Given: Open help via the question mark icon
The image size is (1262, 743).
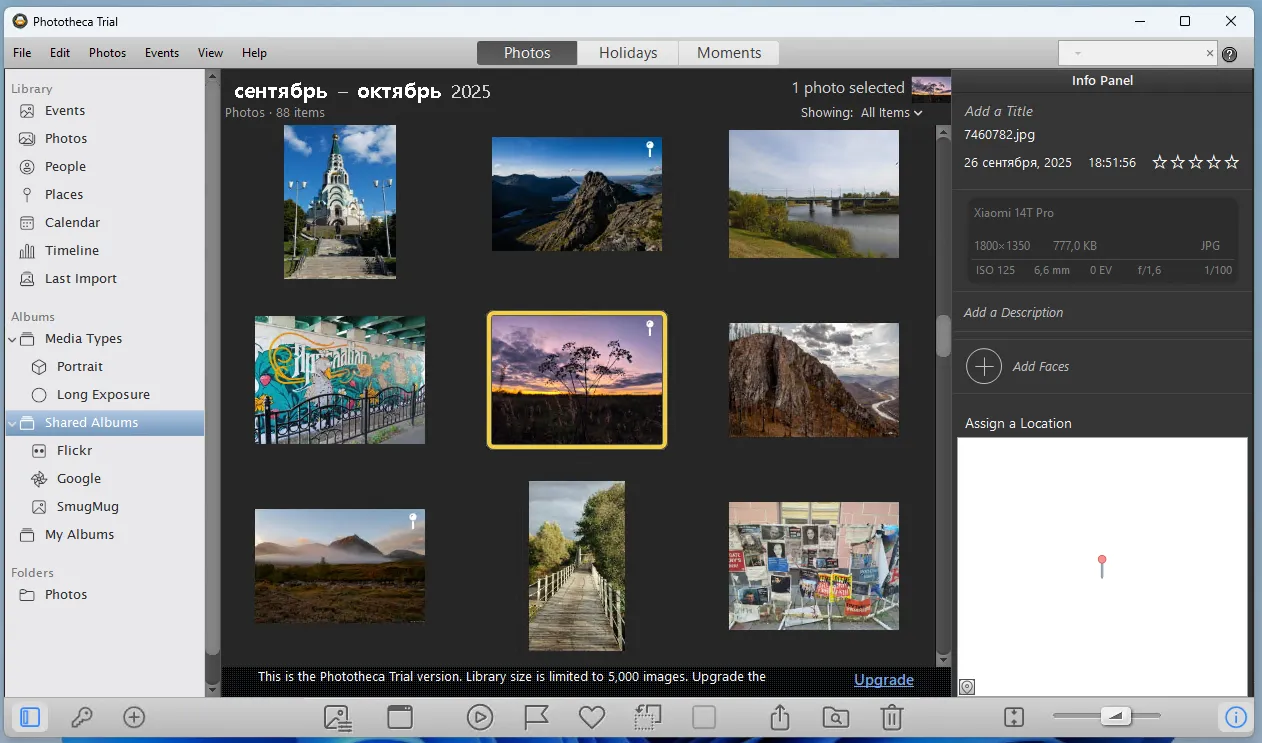Looking at the screenshot, I should [1230, 54].
